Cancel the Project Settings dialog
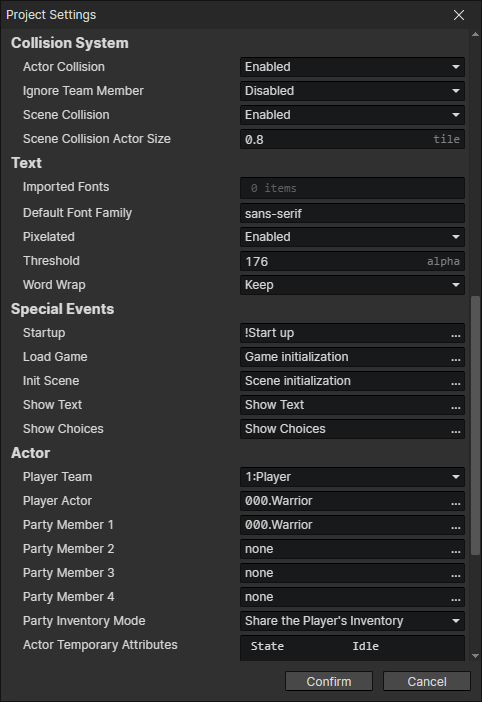This screenshot has height=702, width=482. pyautogui.click(x=427, y=681)
